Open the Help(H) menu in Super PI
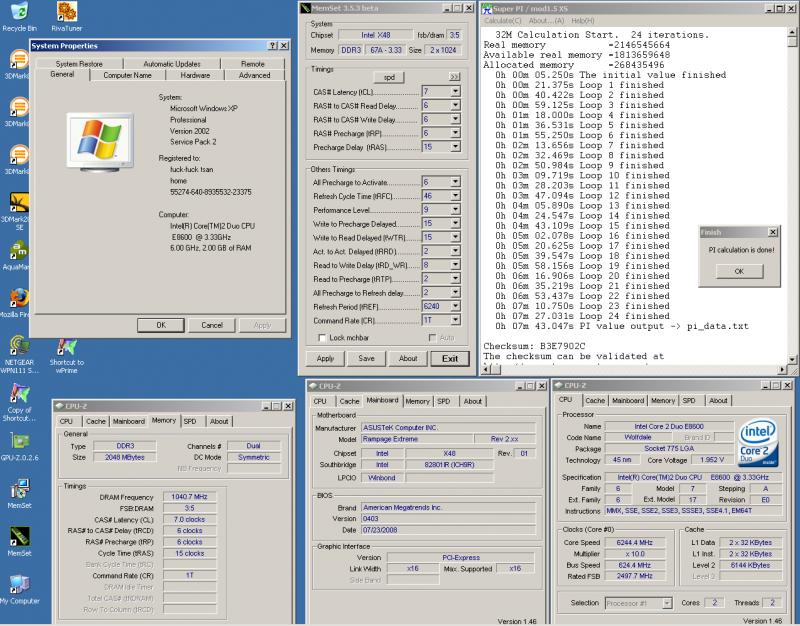 tap(583, 20)
